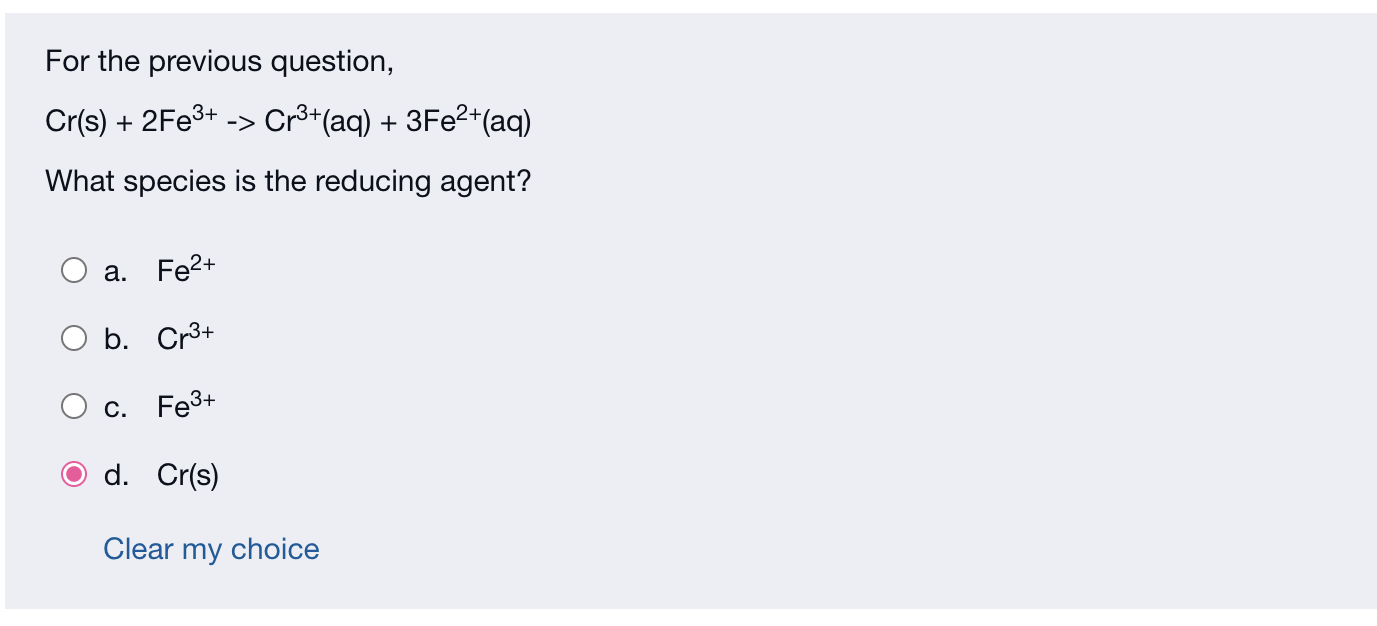Select answer choice a radio button
The image size is (1377, 626).
coord(74,269)
